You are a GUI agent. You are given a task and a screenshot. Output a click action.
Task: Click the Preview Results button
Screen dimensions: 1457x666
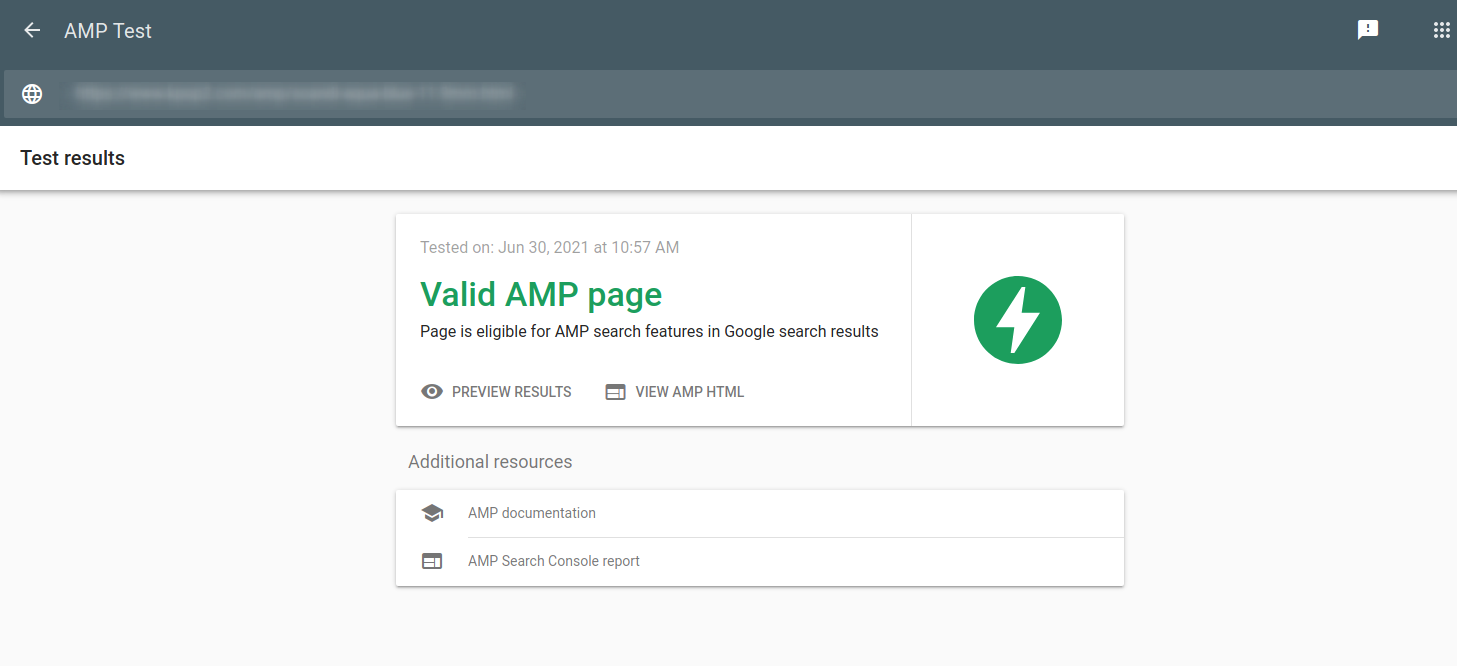497,392
